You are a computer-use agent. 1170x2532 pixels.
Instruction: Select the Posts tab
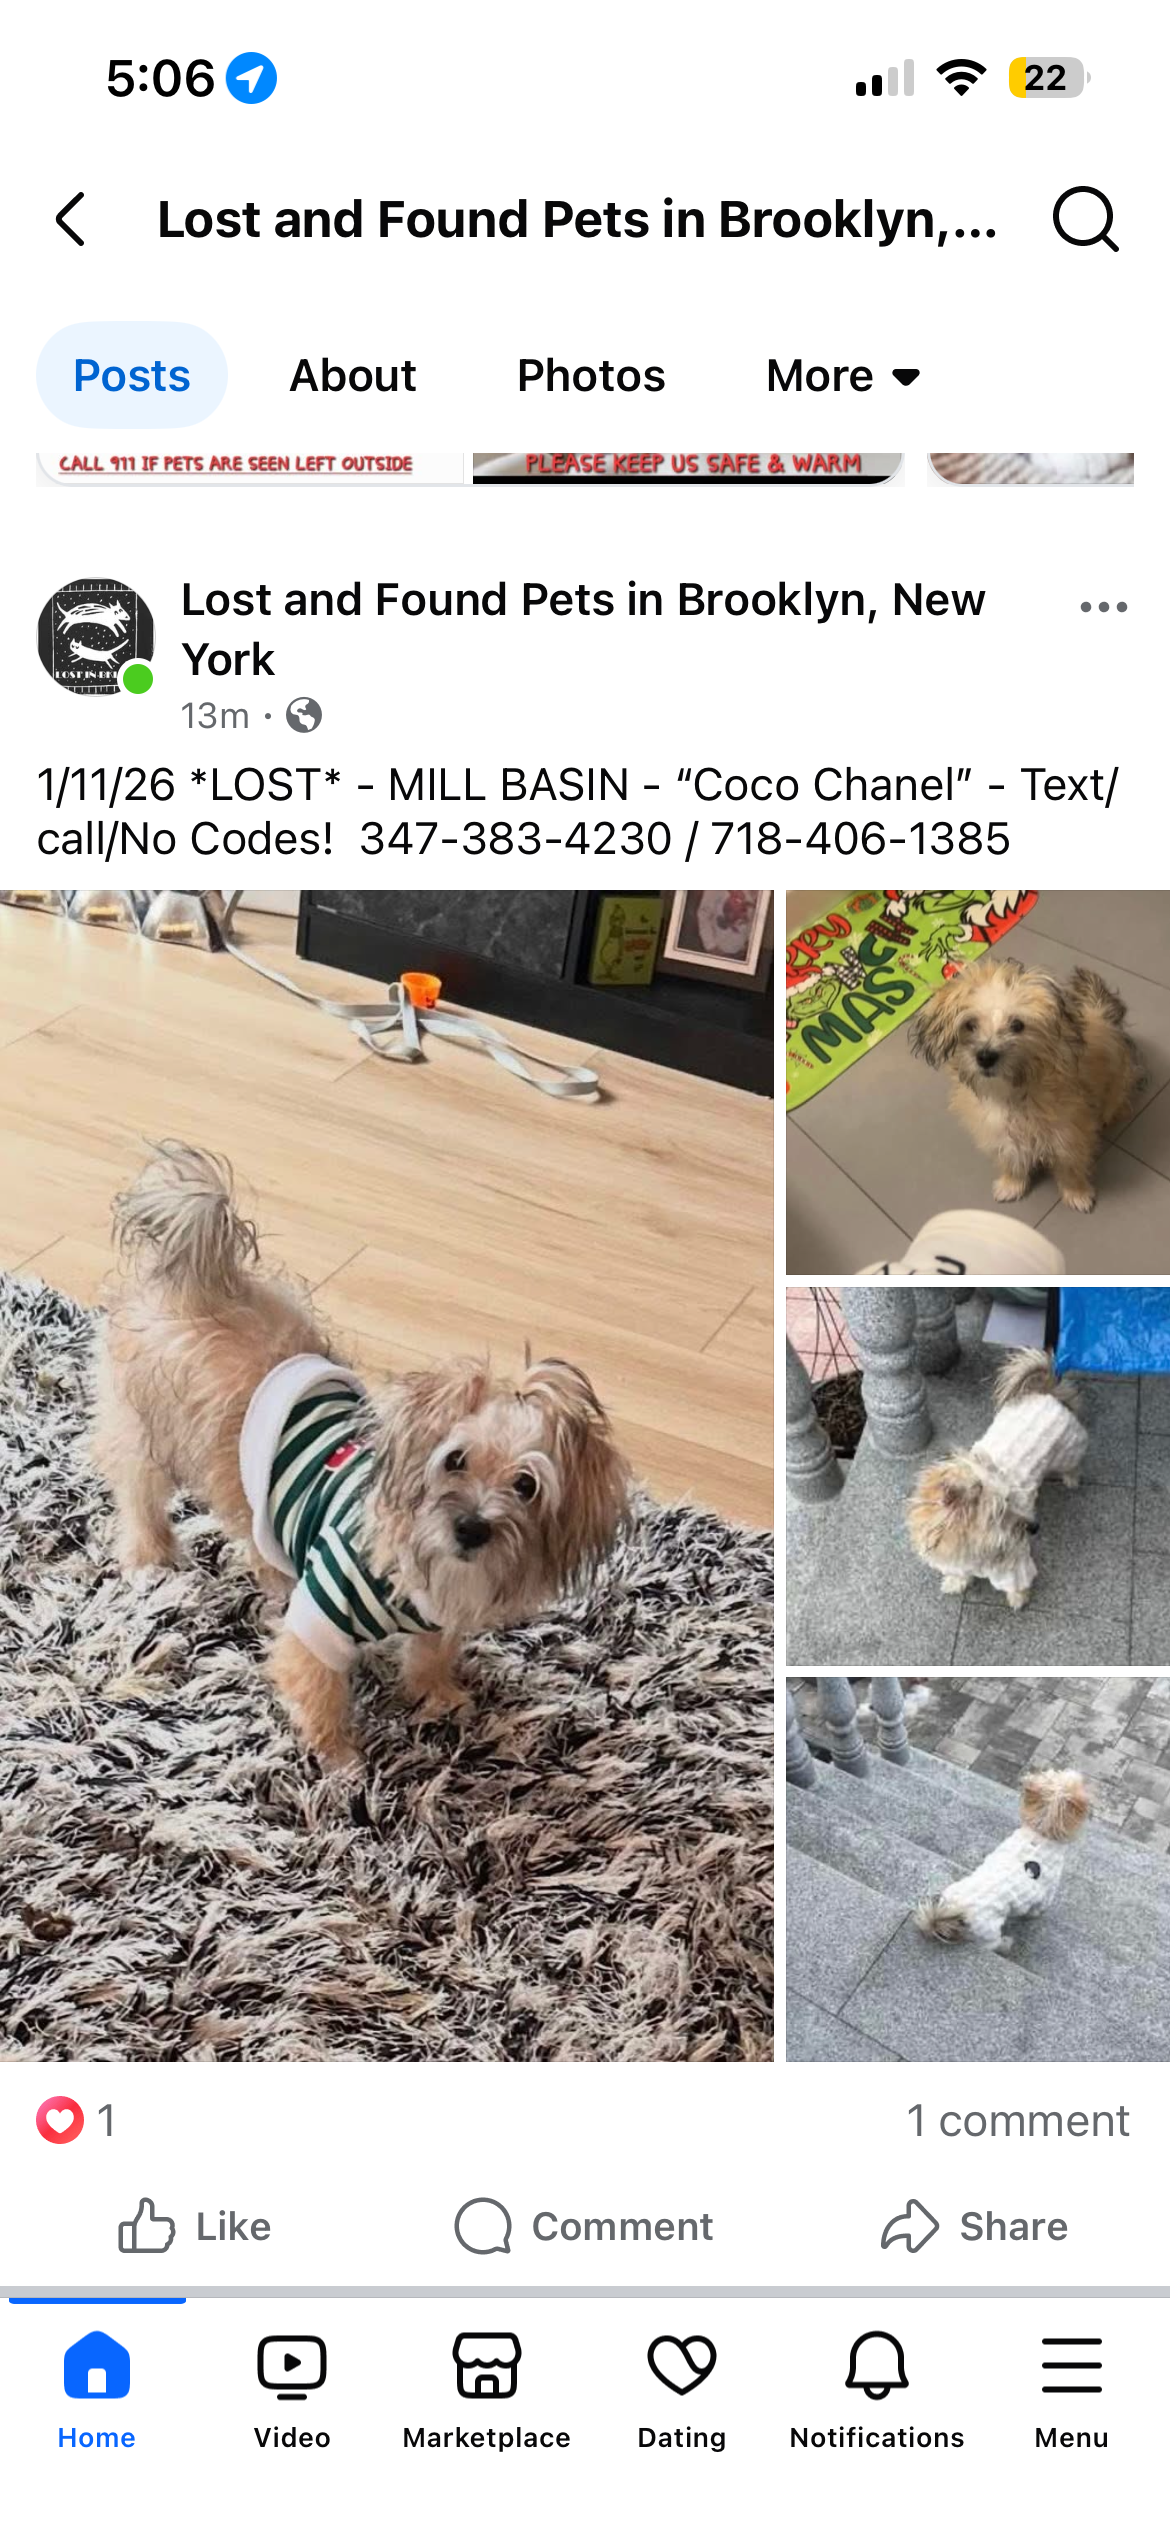132,376
